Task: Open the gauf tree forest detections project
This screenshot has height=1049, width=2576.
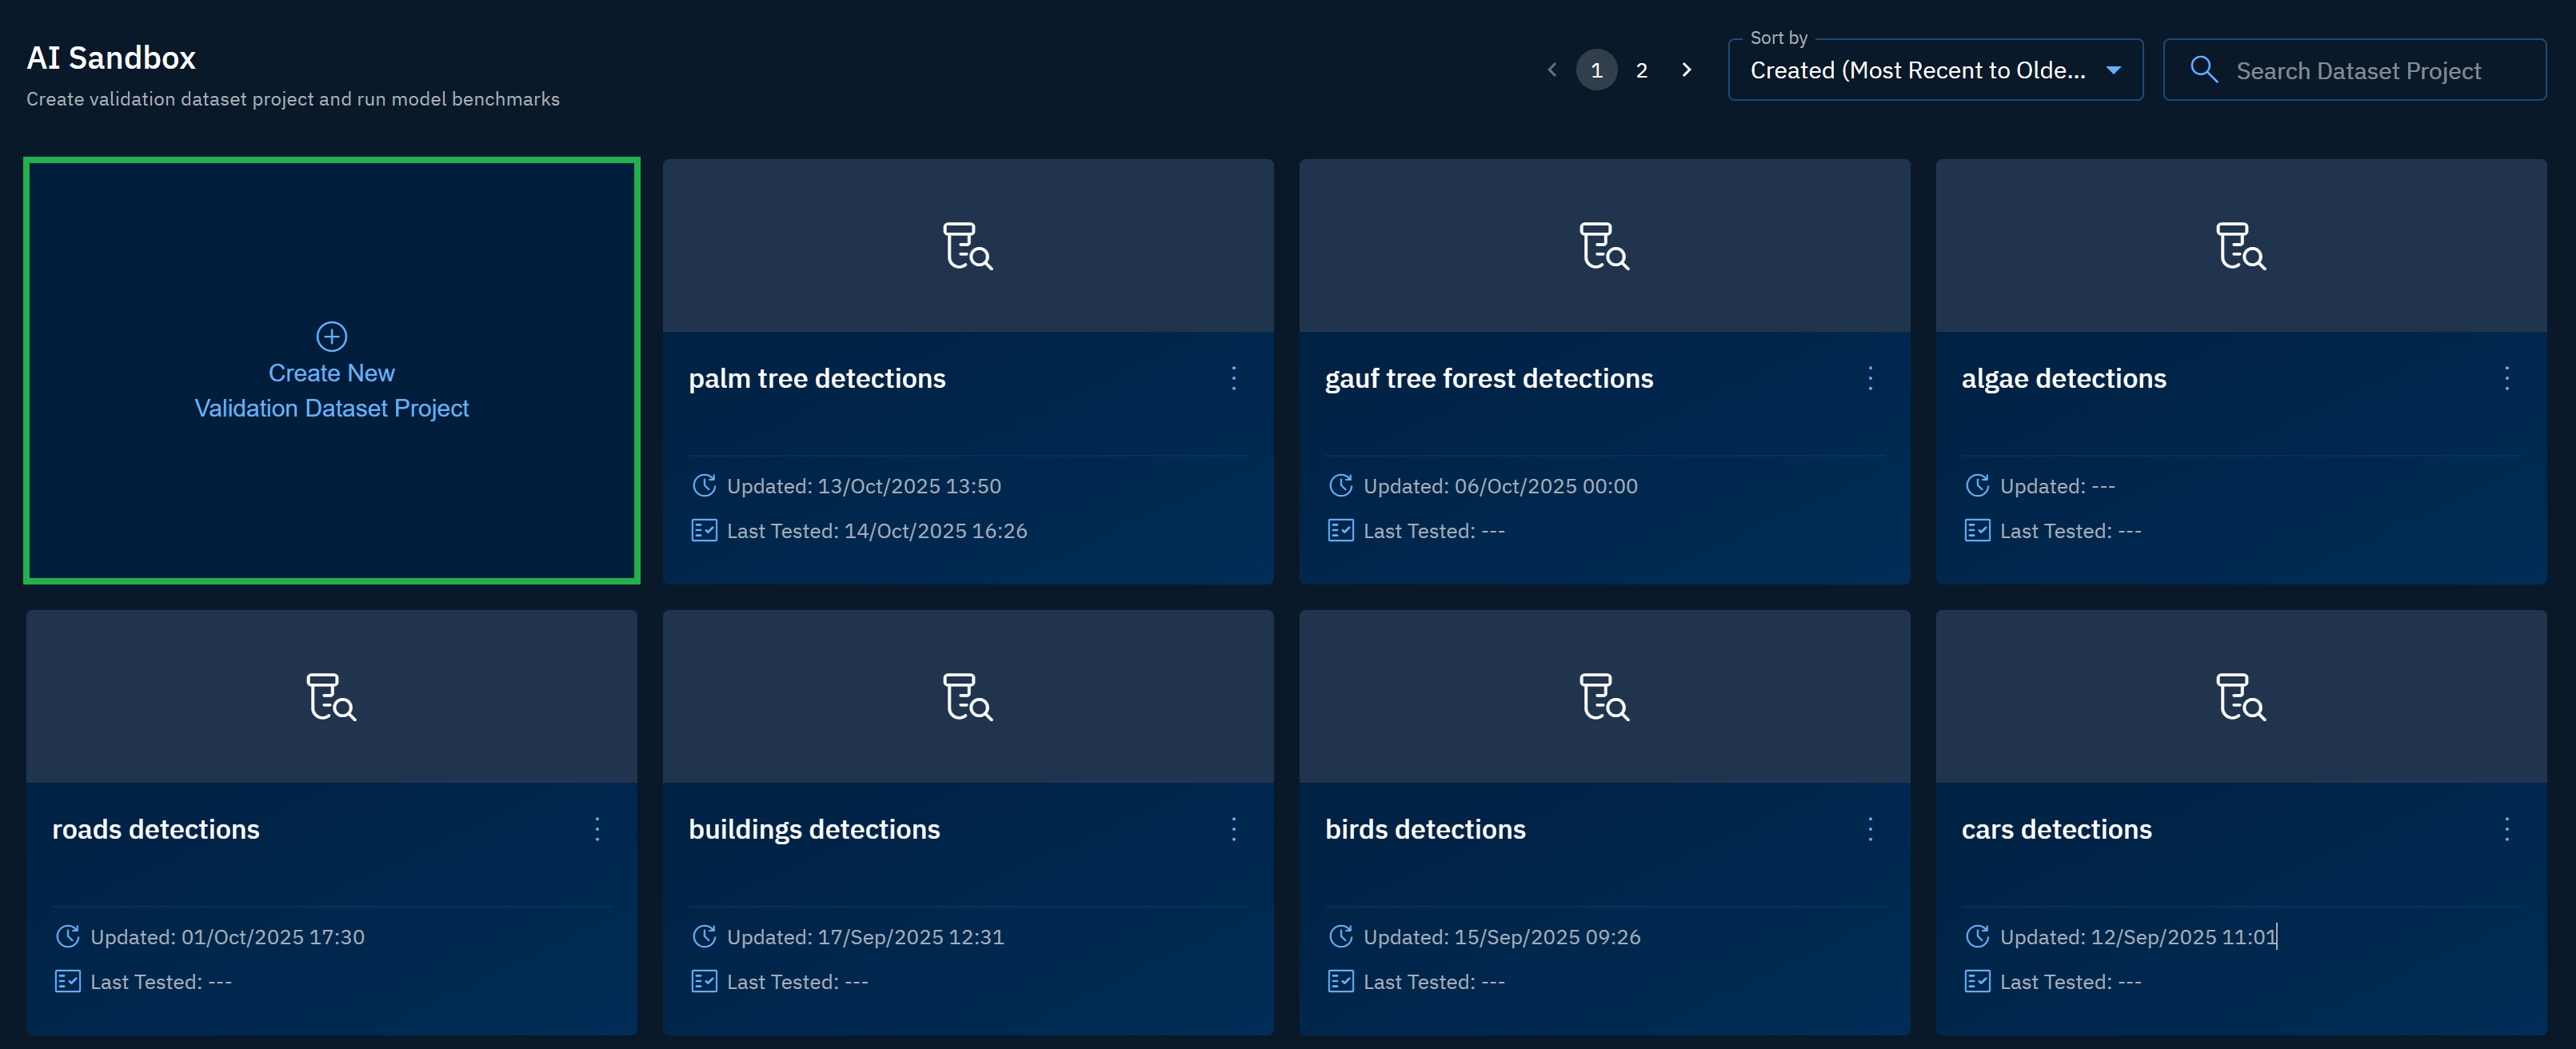Action: (x=1488, y=379)
